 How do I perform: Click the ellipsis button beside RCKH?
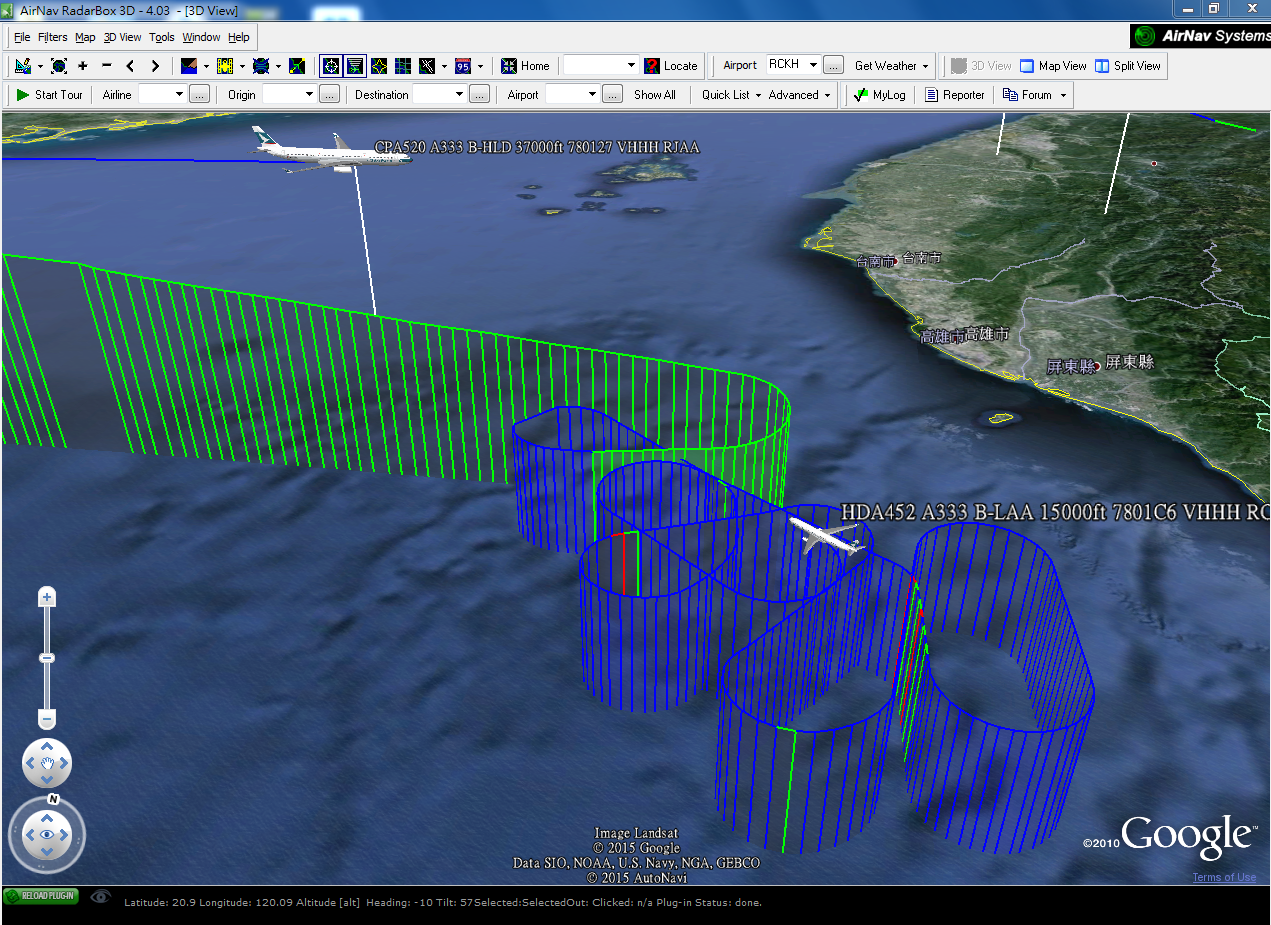(x=835, y=66)
